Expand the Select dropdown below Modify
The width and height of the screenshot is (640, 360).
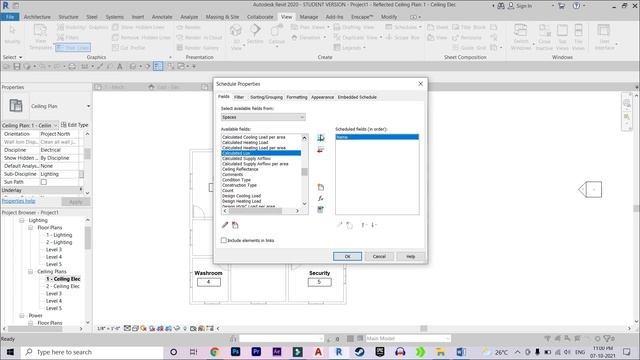coord(13,57)
